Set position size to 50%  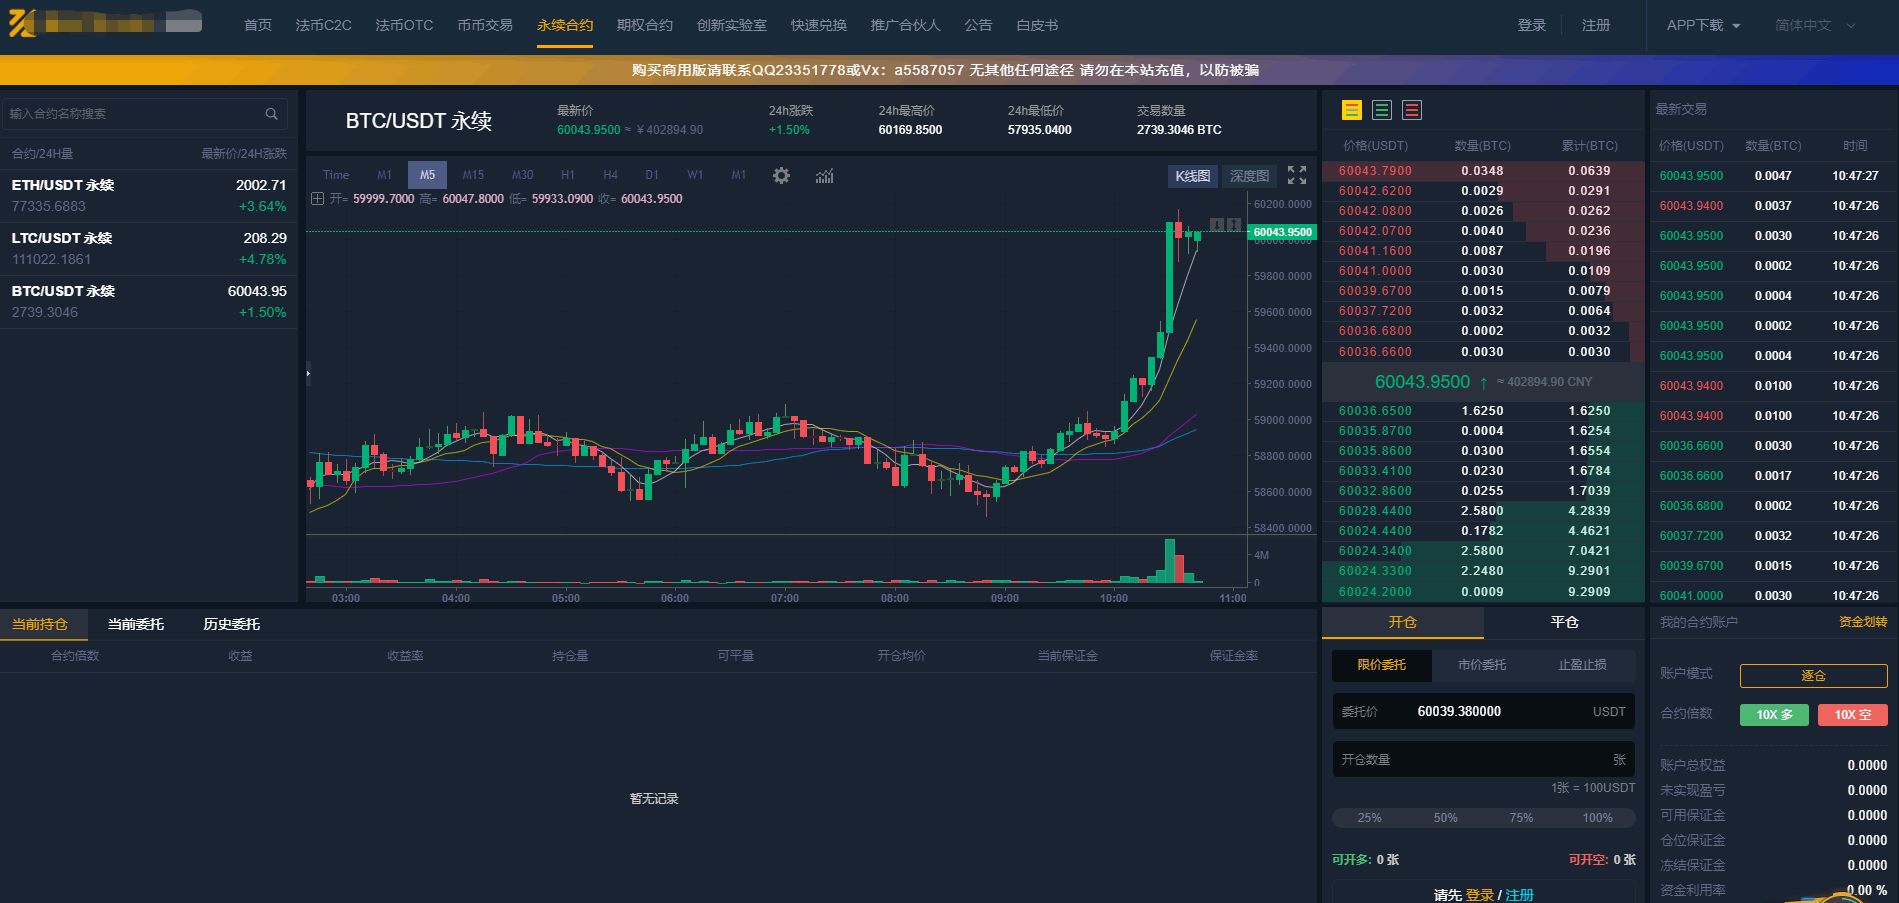tap(1445, 818)
